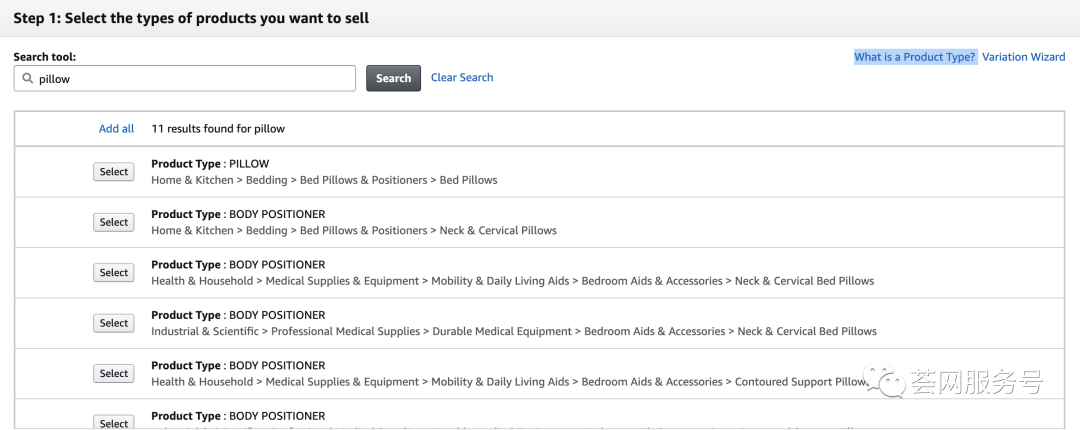Select Industrial & Scientific Neck & Cervical Bed Pillows

pyautogui.click(x=114, y=323)
